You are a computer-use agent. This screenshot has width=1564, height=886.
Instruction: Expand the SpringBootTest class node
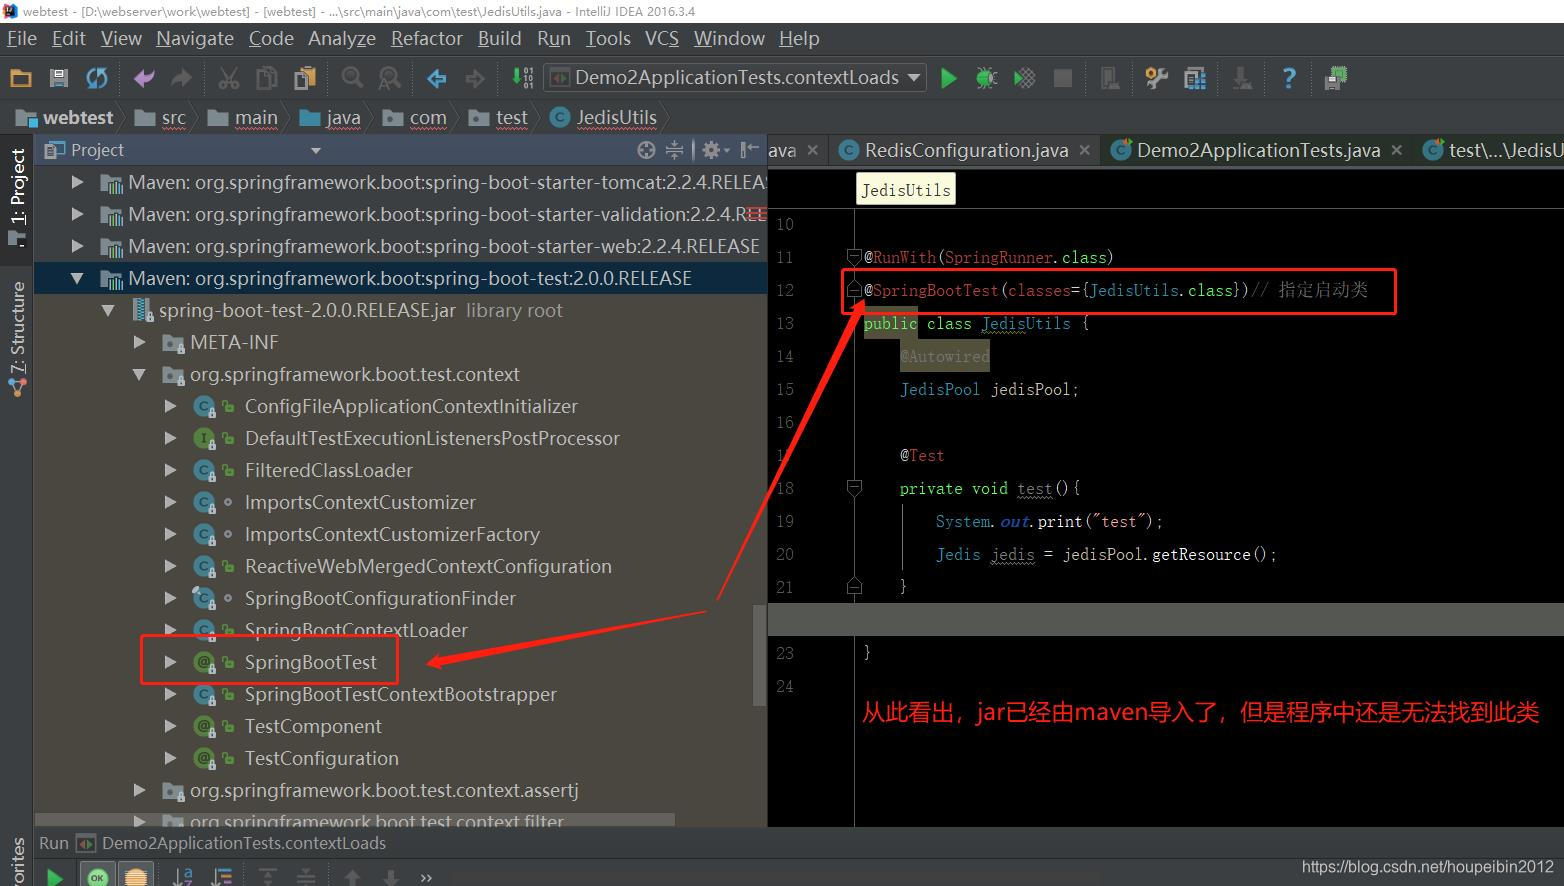[x=170, y=662]
